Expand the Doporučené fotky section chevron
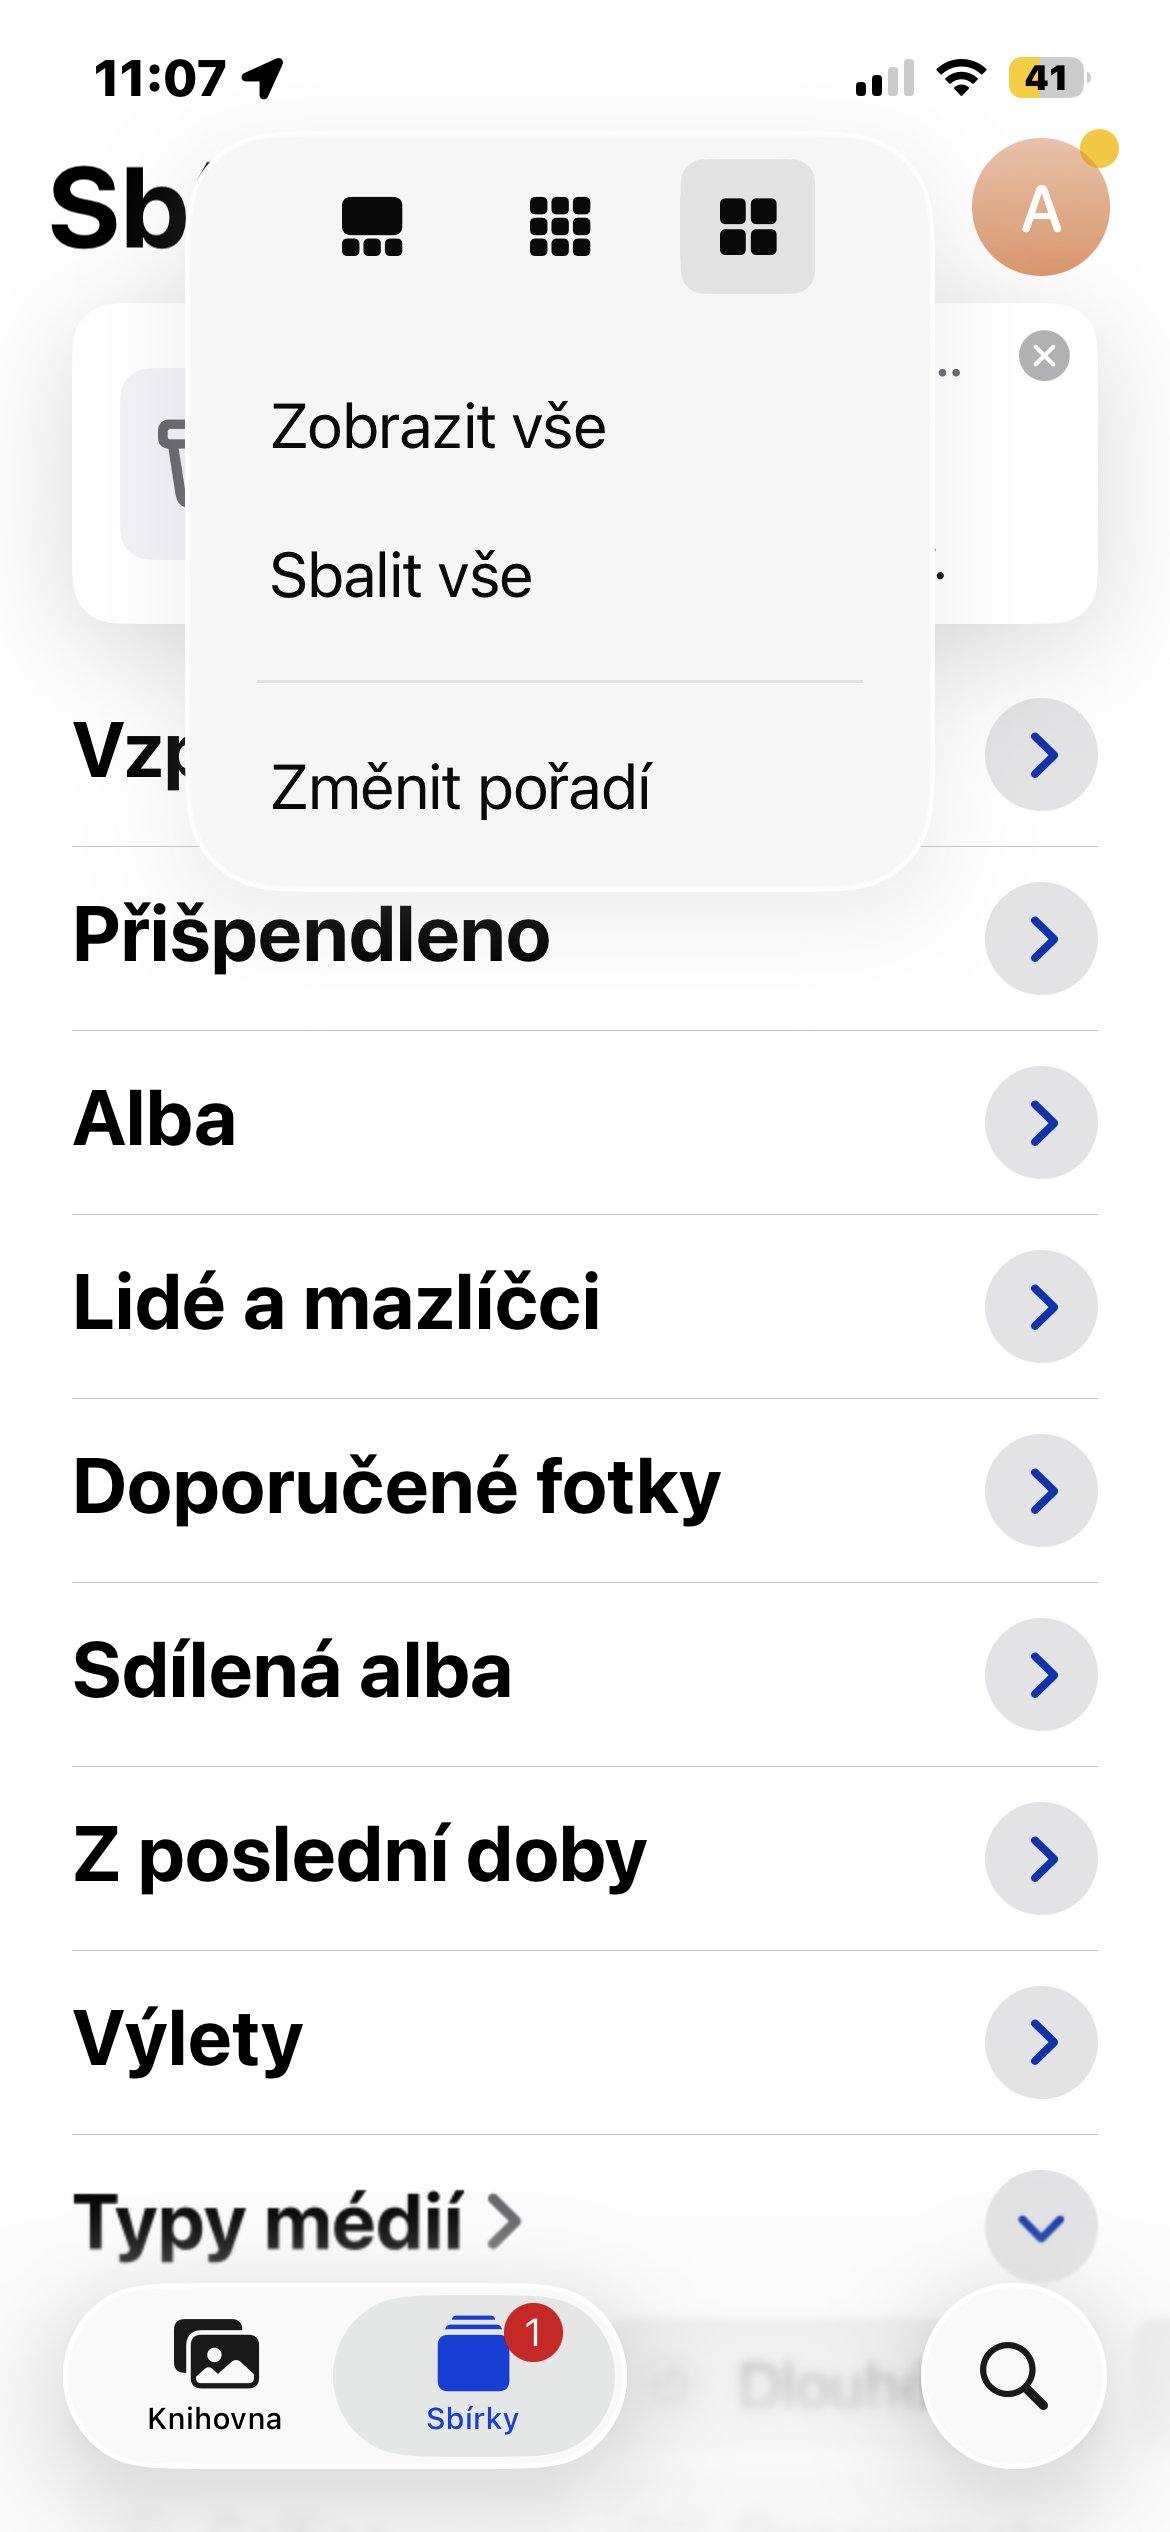This screenshot has width=1170, height=2532. [1041, 1491]
